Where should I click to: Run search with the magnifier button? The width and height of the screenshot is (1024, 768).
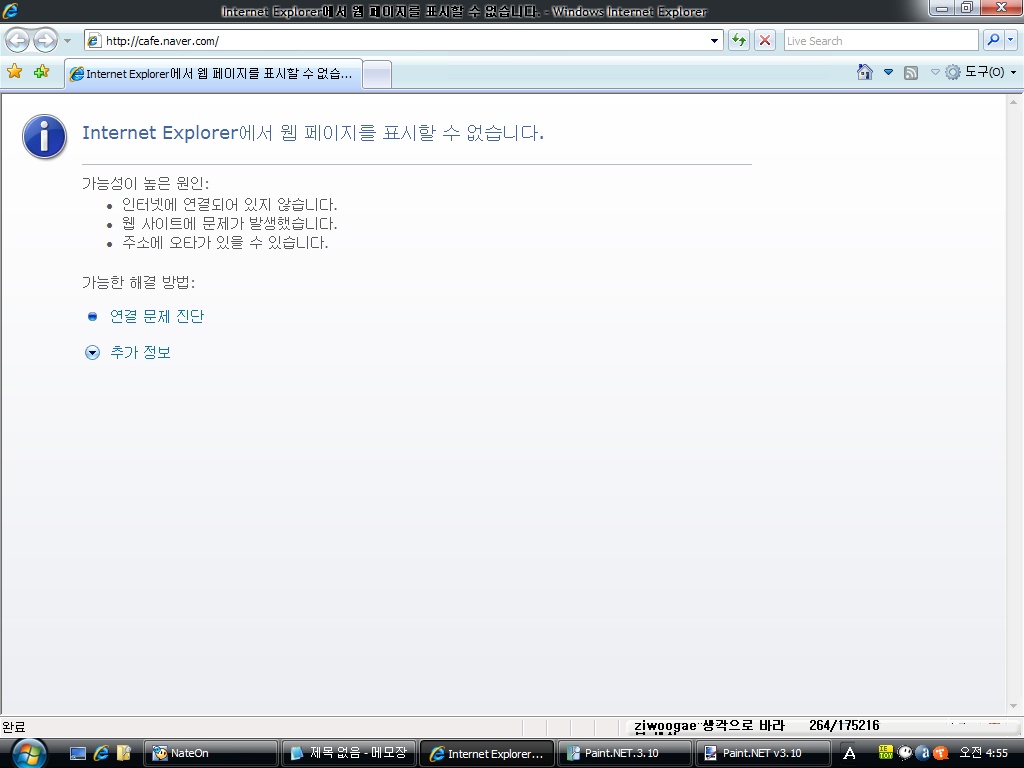pyautogui.click(x=993, y=40)
